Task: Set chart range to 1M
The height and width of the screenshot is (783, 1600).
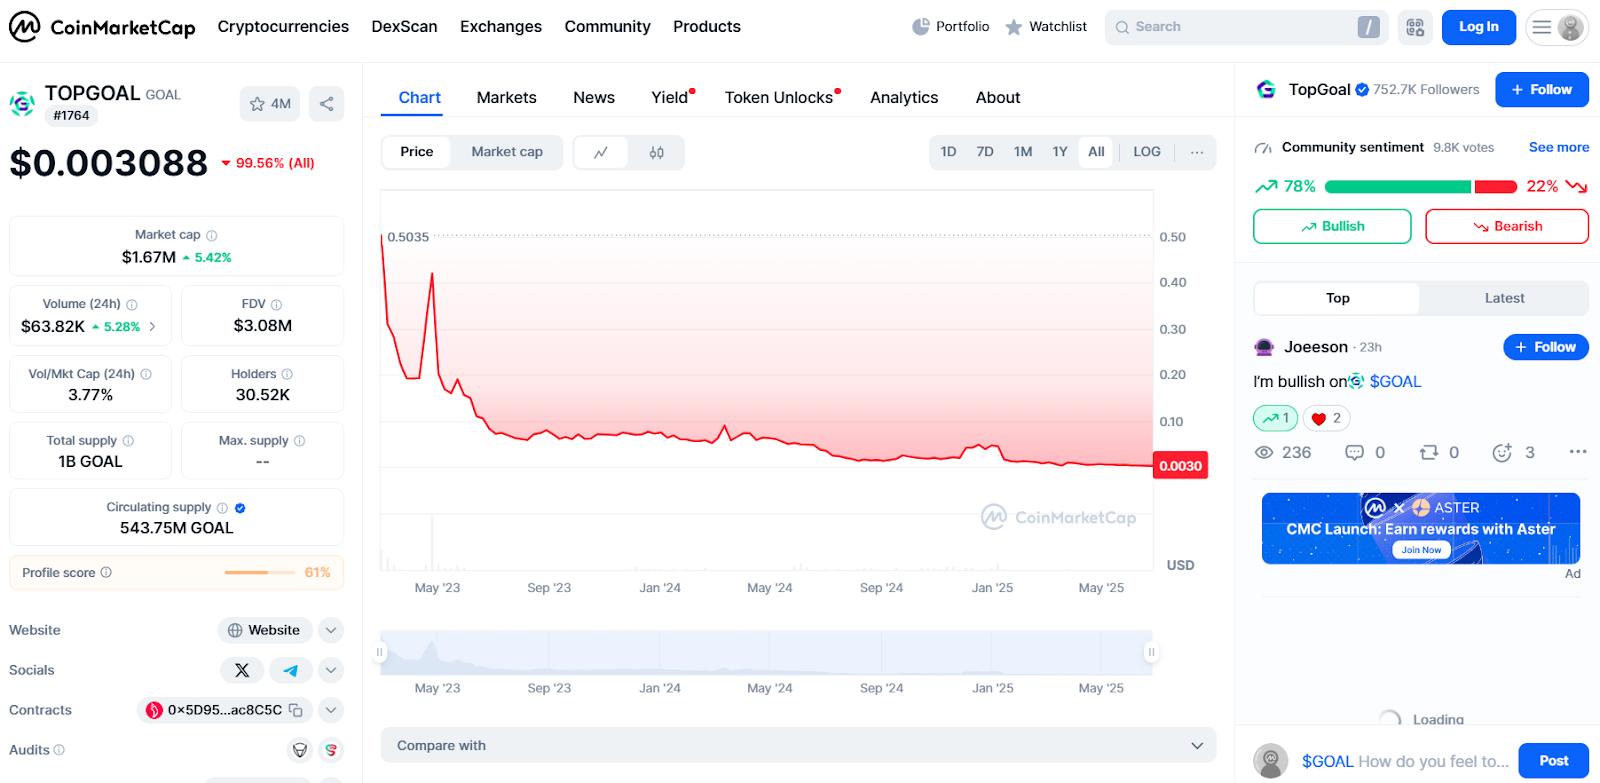Action: 1023,152
